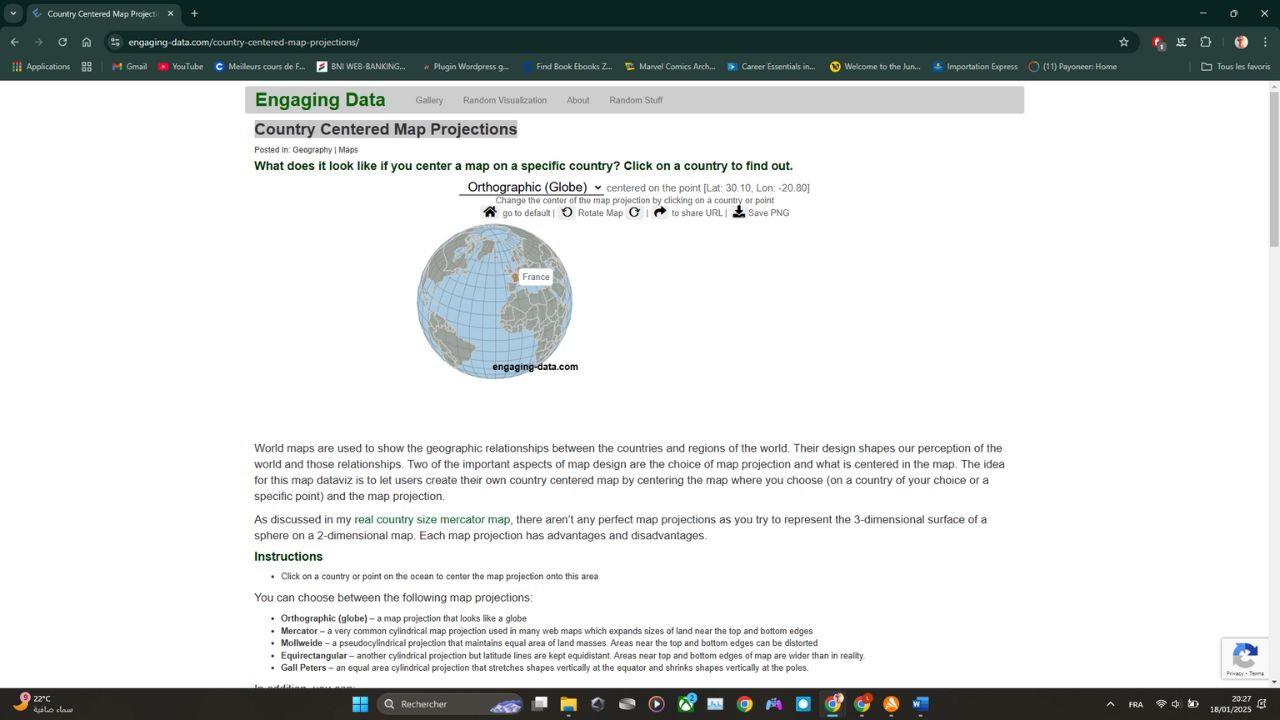1280x720 pixels.
Task: Open the Random Visualization menu
Action: point(503,100)
